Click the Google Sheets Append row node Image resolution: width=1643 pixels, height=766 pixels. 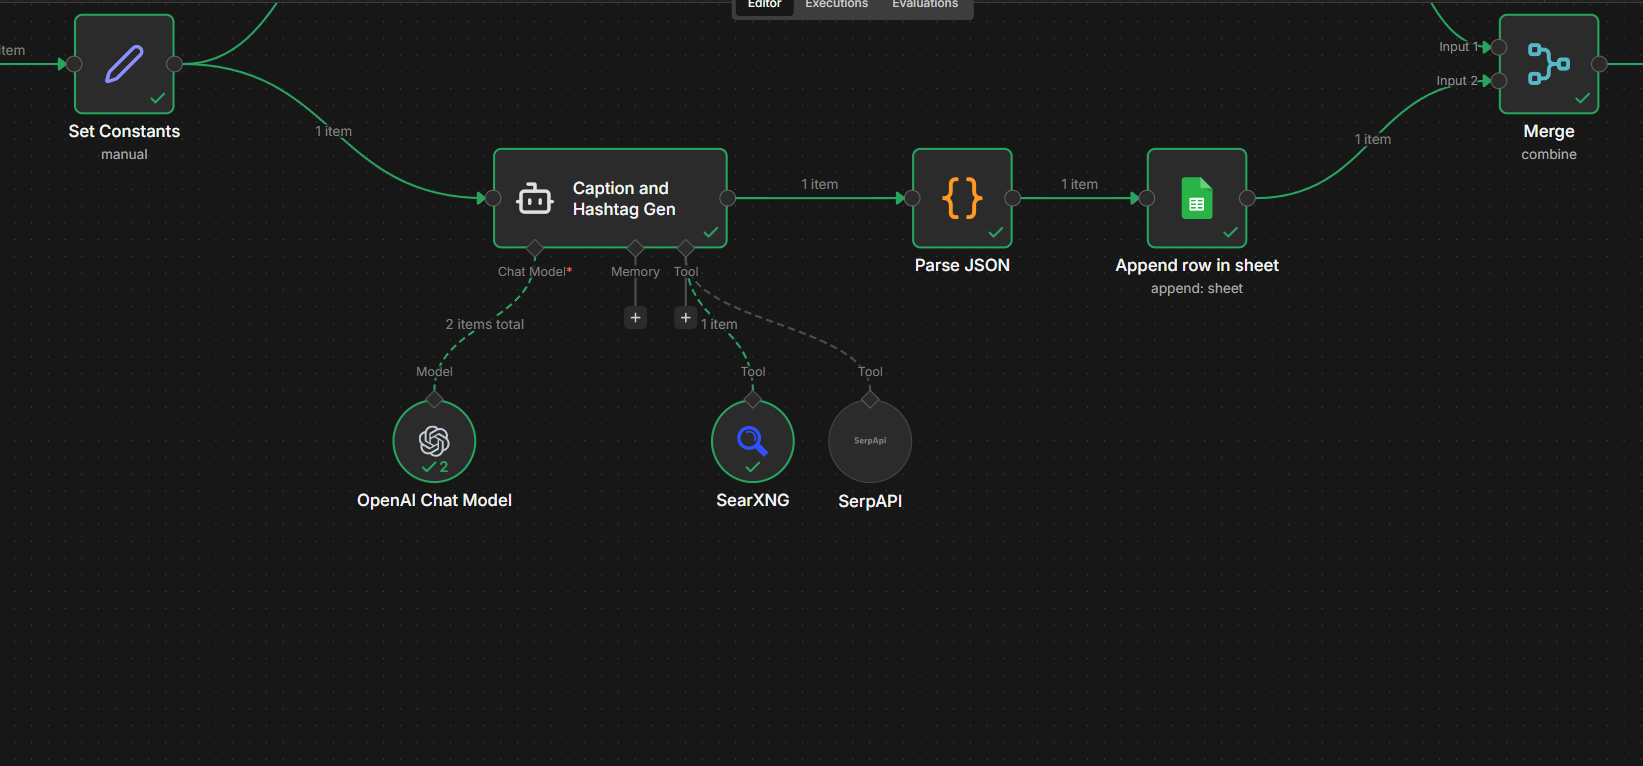[1196, 198]
